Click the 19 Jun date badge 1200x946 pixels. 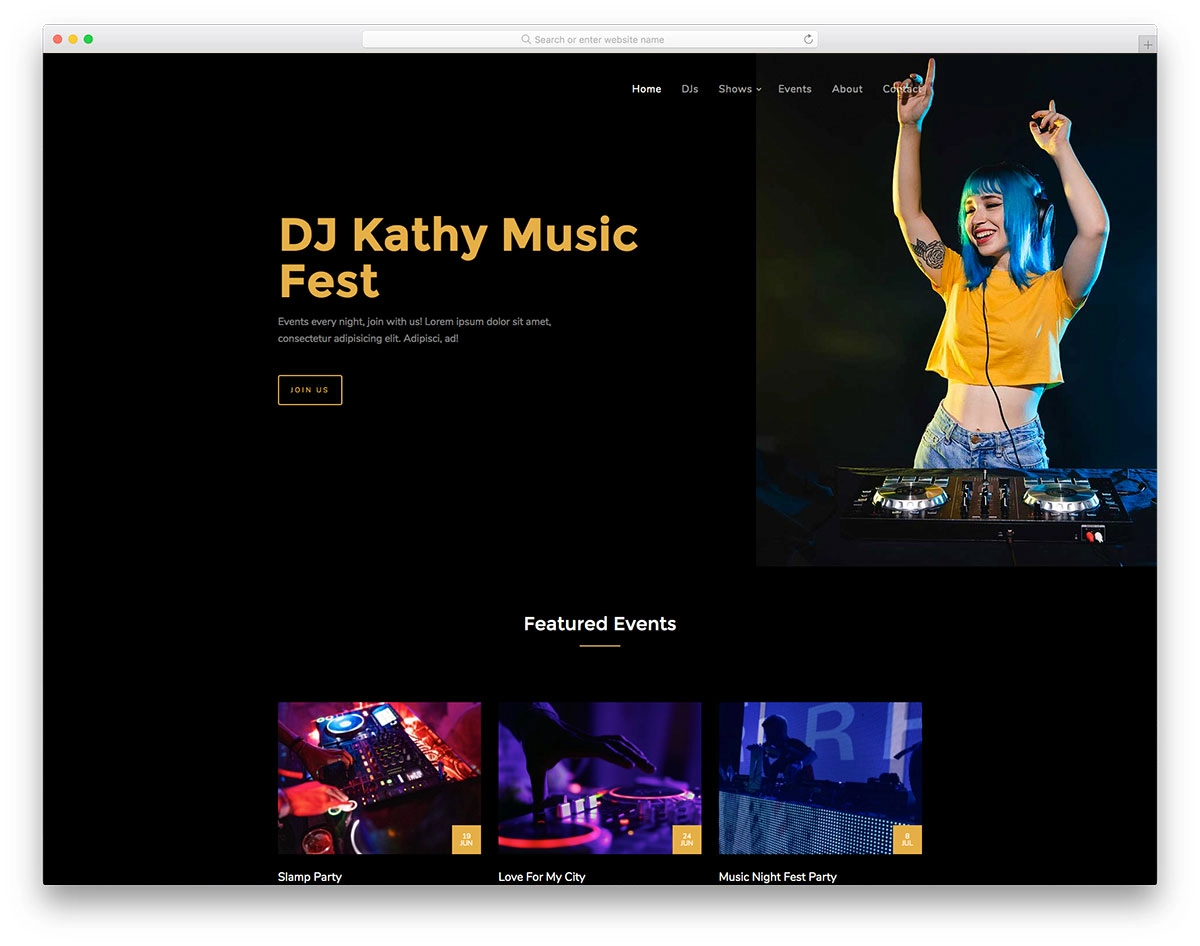tap(466, 840)
